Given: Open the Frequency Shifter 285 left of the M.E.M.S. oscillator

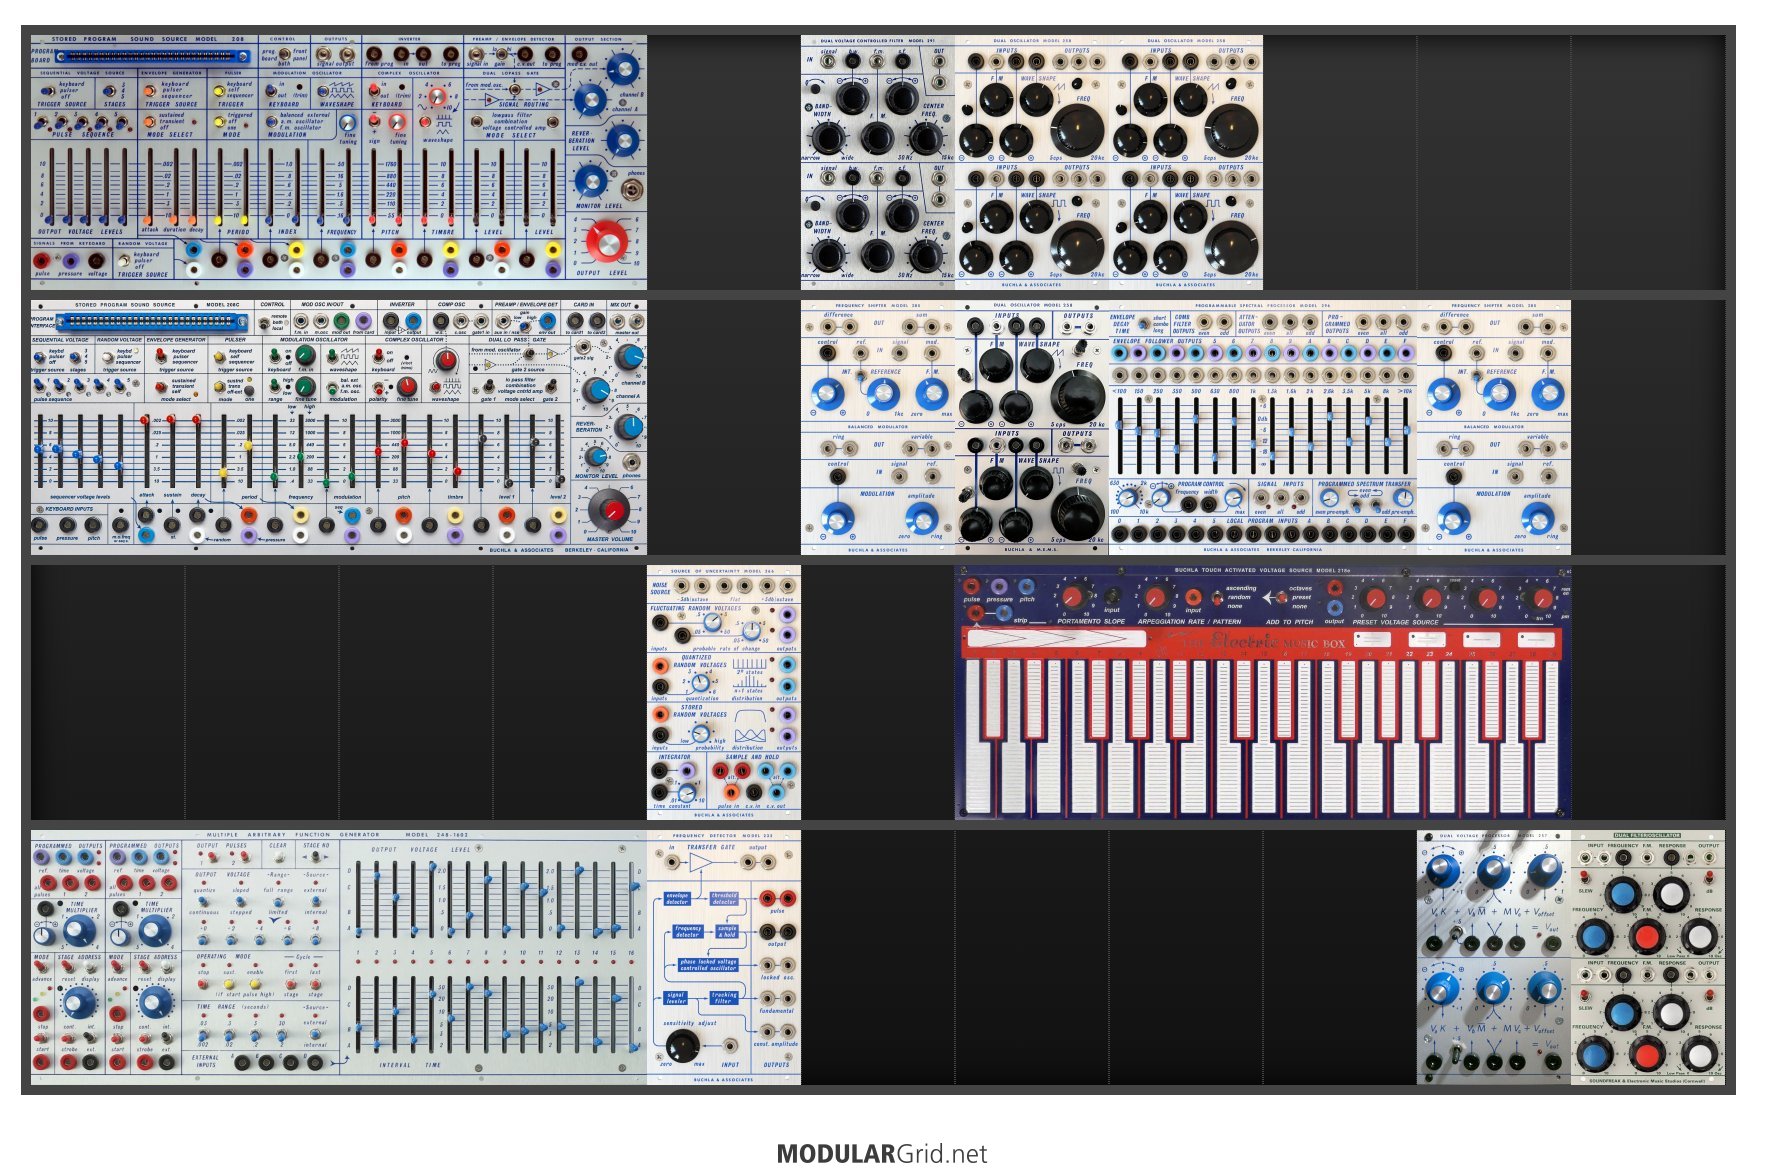Looking at the screenshot, I should point(878,427).
